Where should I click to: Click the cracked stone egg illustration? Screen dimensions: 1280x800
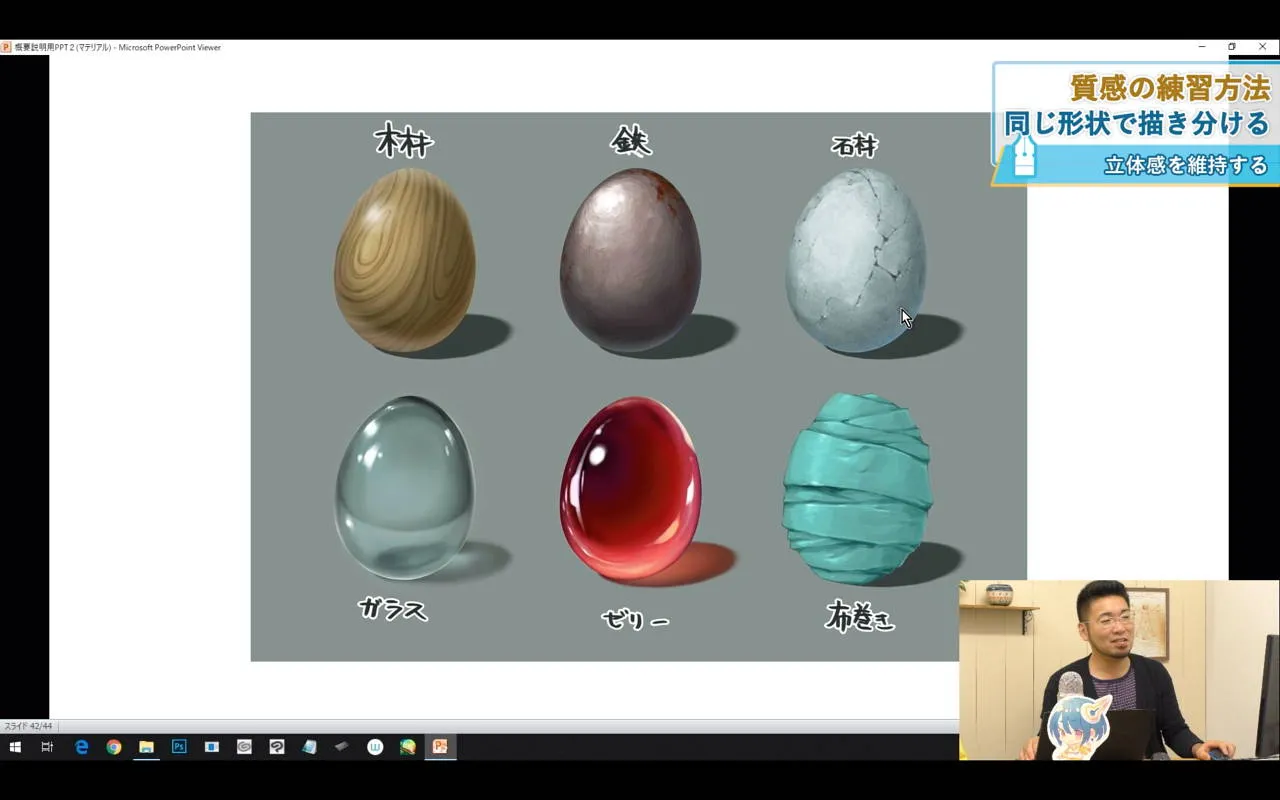point(856,260)
